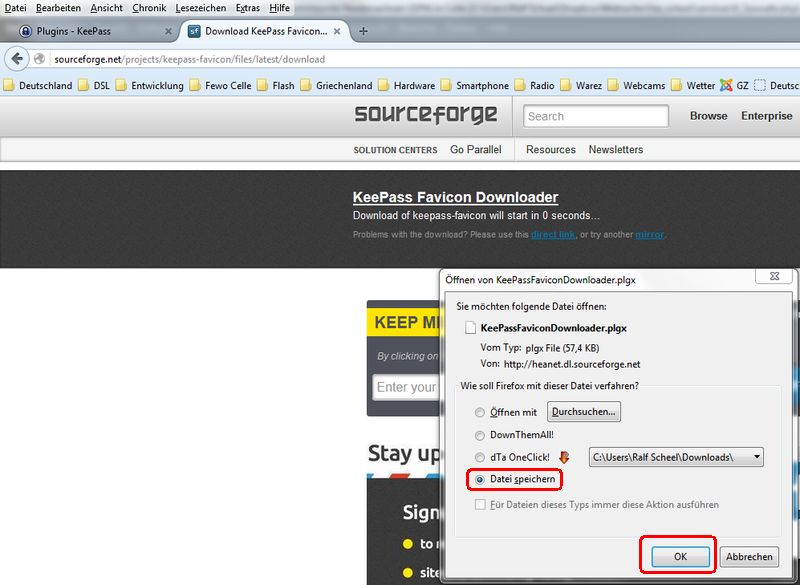Screen dimensions: 800x585
Task: Open the Chronik menu
Action: 149,8
